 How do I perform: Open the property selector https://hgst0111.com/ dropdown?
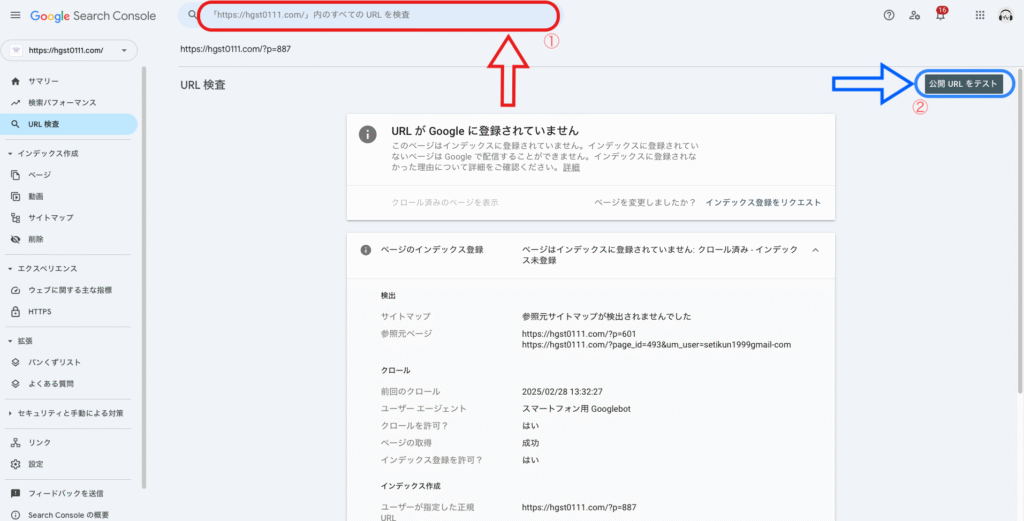[x=69, y=50]
